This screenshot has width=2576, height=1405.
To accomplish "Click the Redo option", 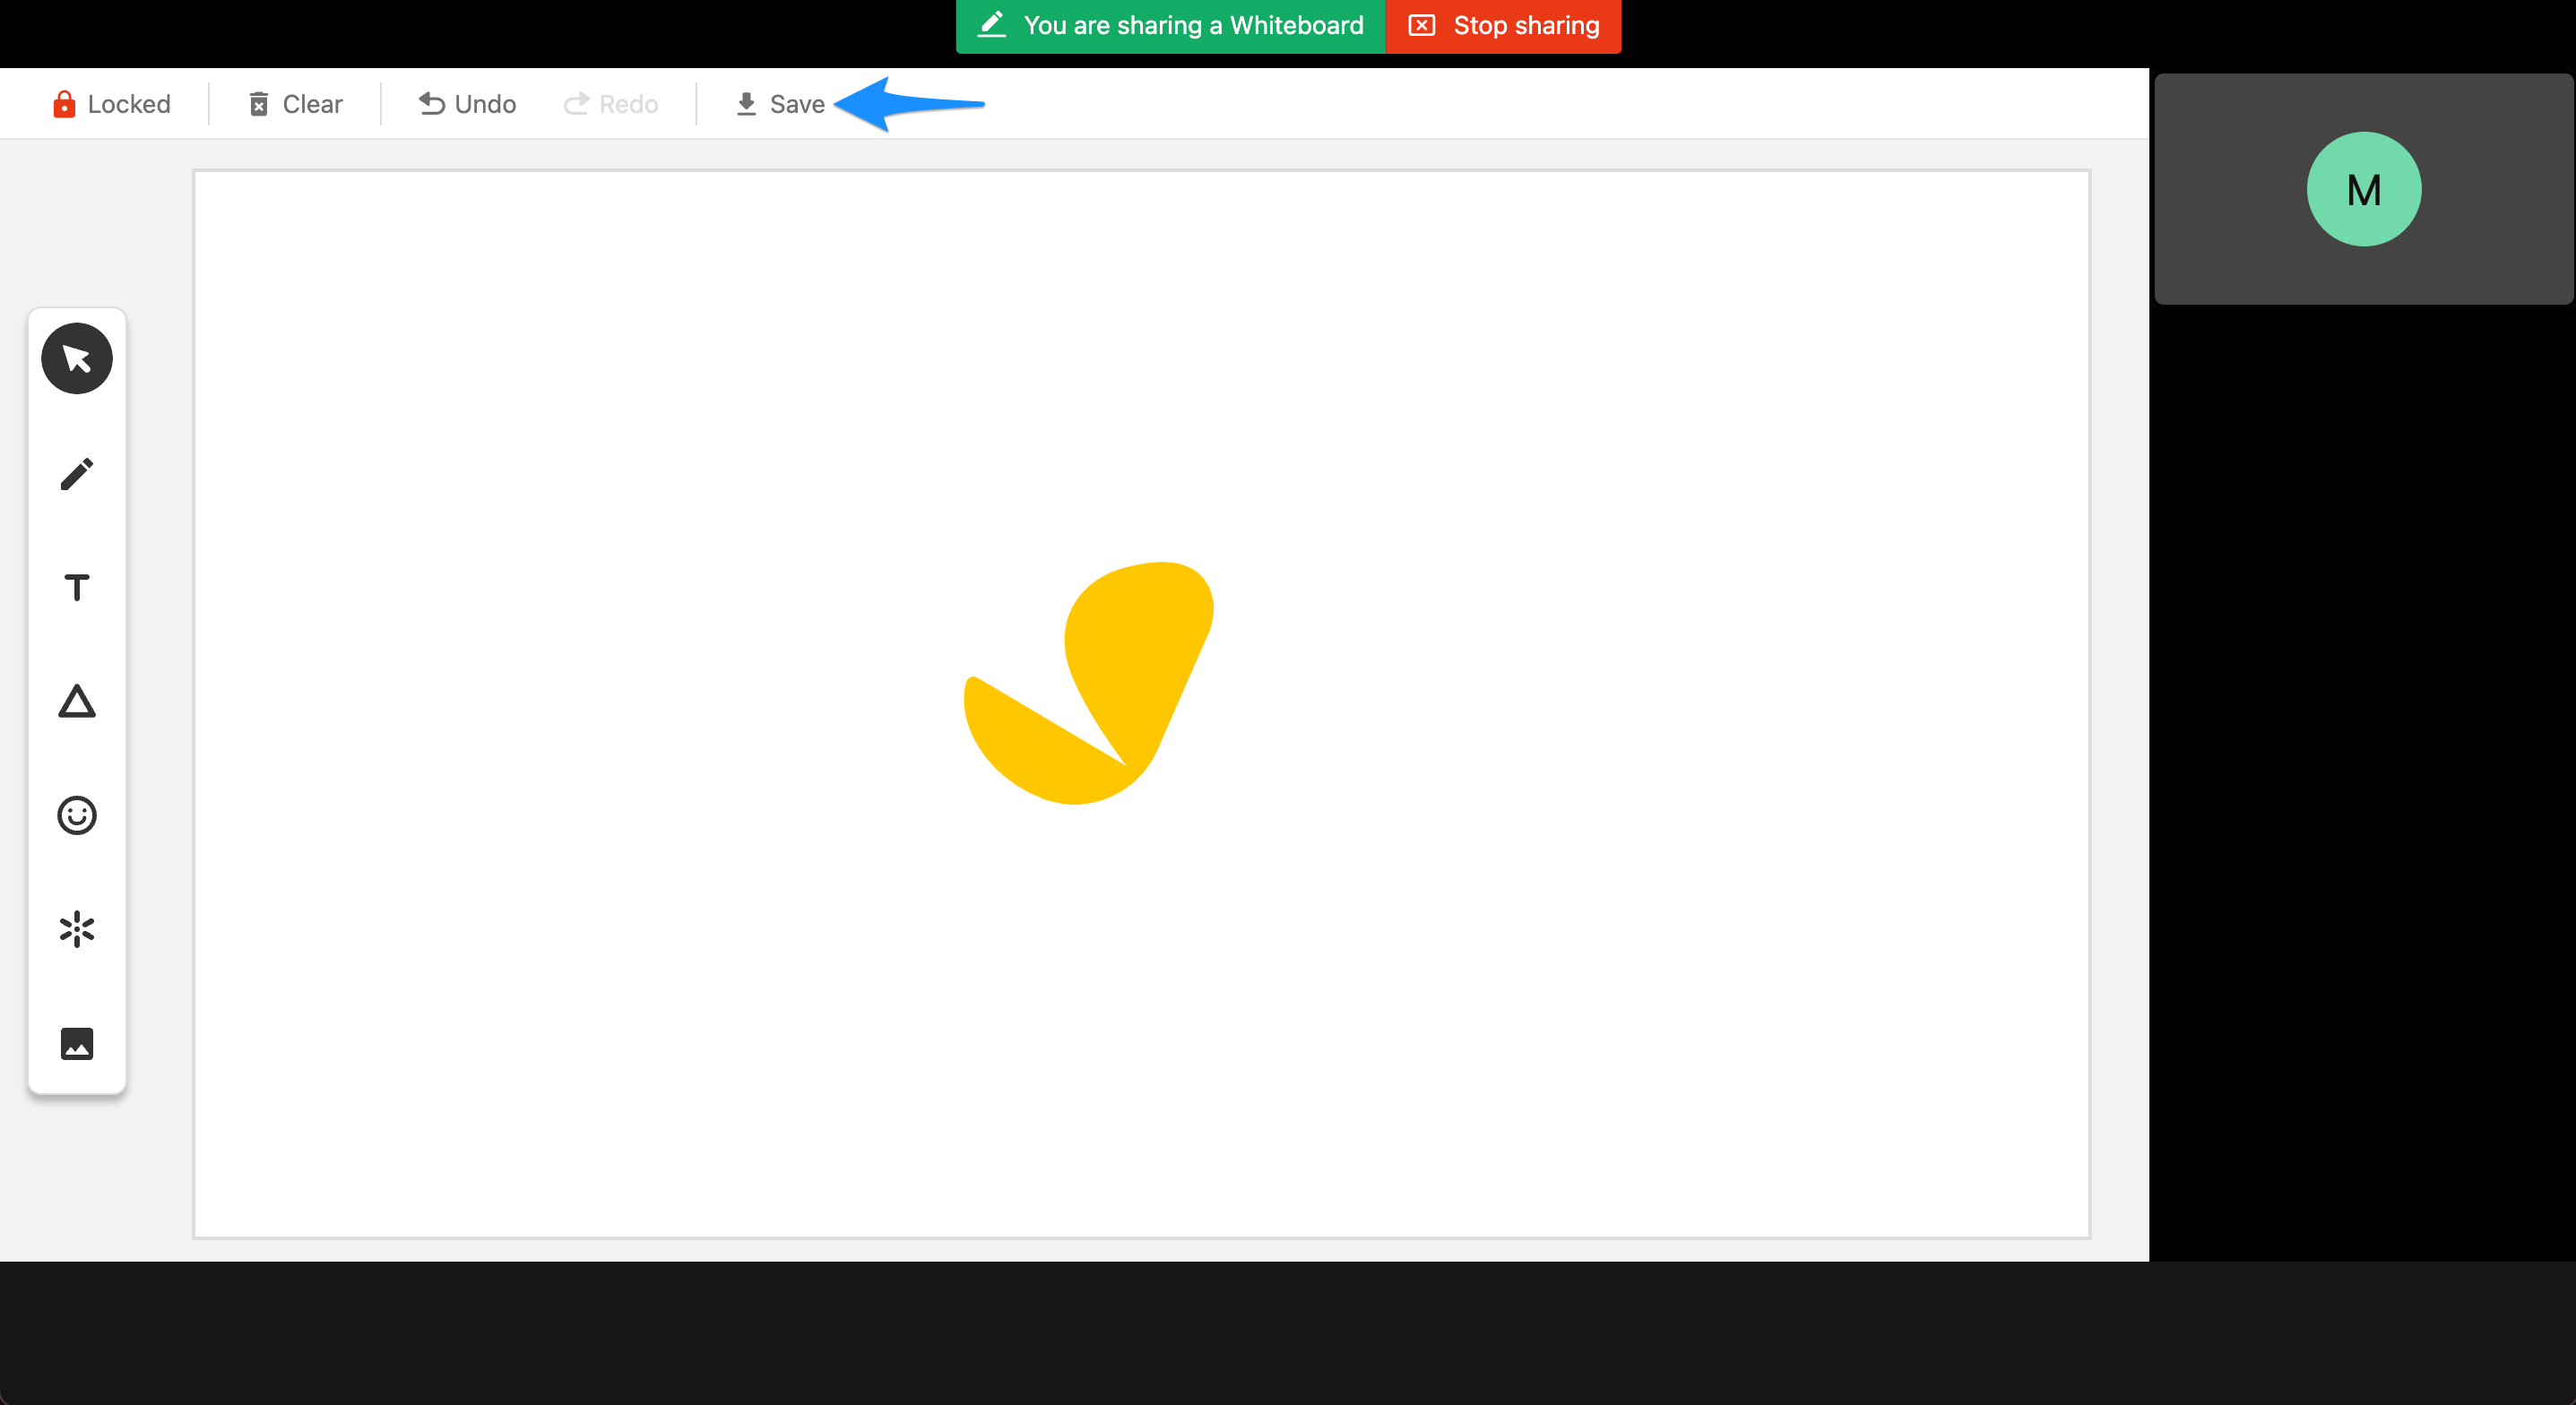I will [x=610, y=103].
